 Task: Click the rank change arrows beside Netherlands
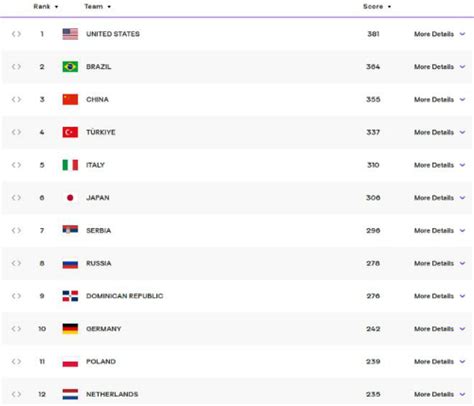coord(16,394)
